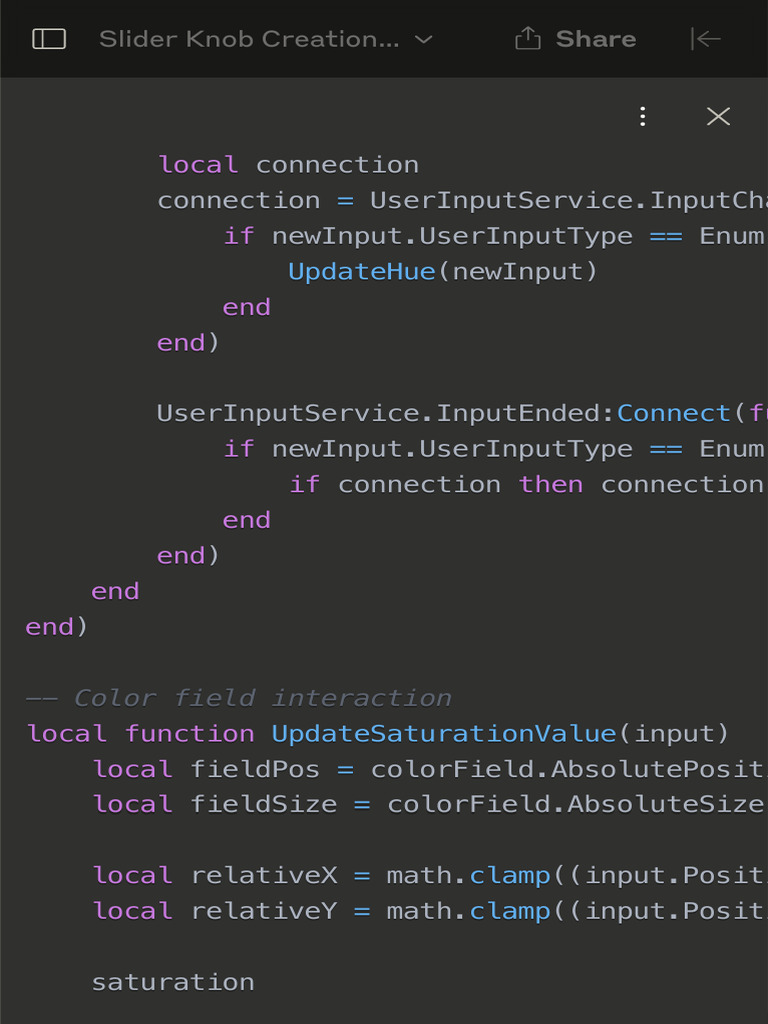Click the Share button
Image resolution: width=768 pixels, height=1024 pixels.
coord(576,39)
